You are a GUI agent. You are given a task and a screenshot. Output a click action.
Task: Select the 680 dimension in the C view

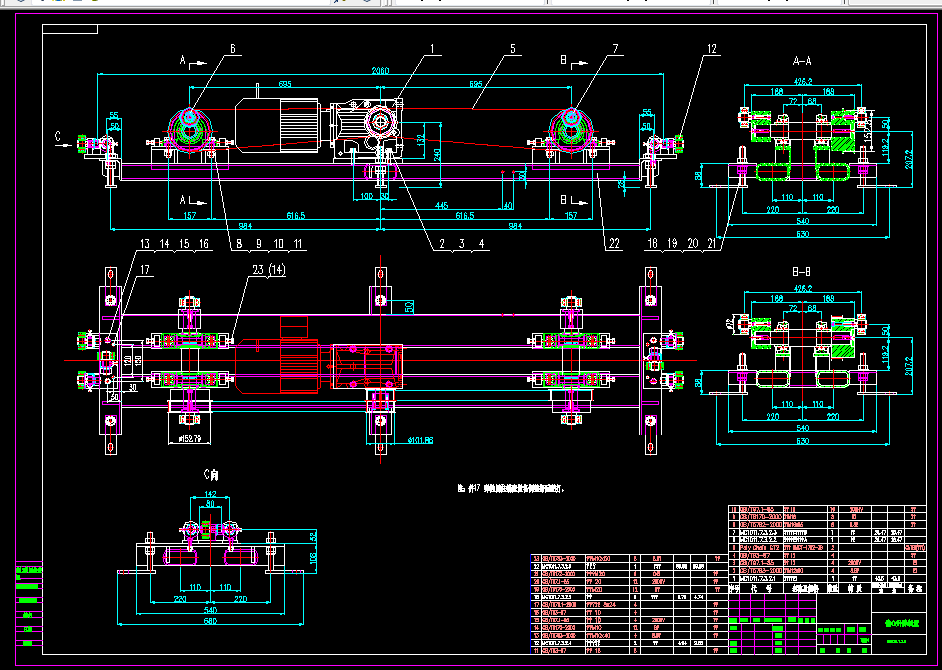coord(210,621)
